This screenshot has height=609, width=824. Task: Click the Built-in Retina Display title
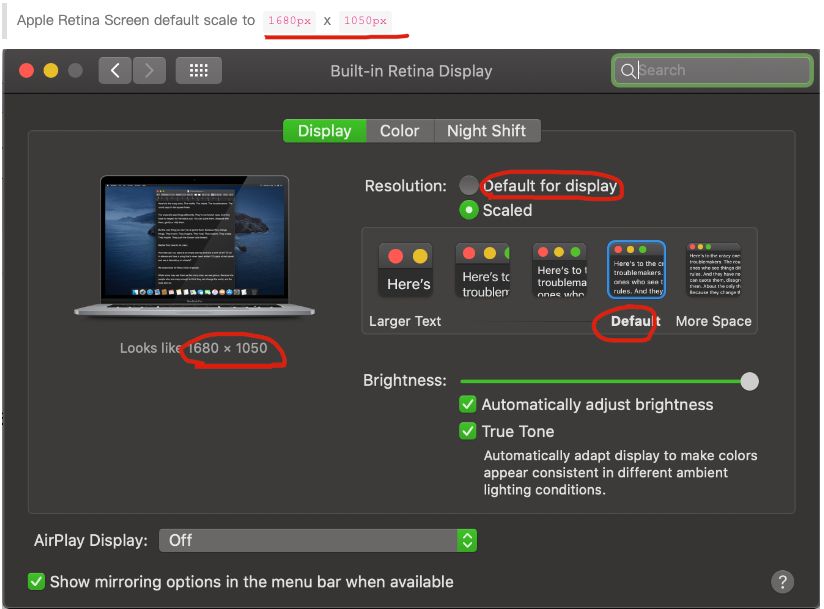click(411, 71)
